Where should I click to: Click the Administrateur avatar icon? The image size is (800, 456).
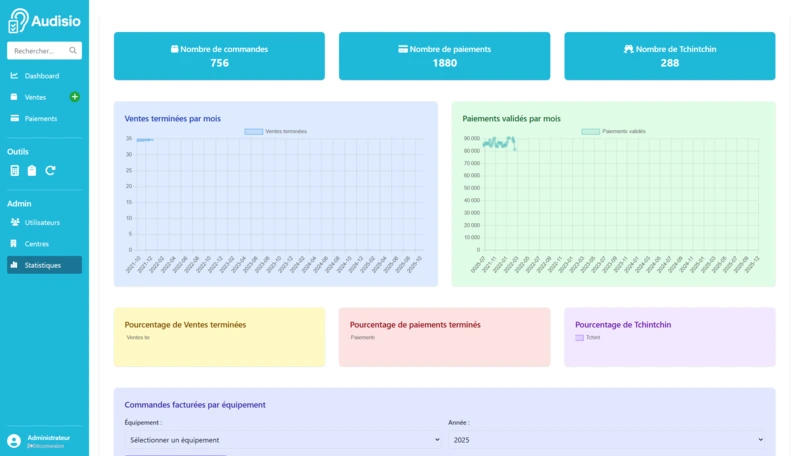pyautogui.click(x=14, y=441)
